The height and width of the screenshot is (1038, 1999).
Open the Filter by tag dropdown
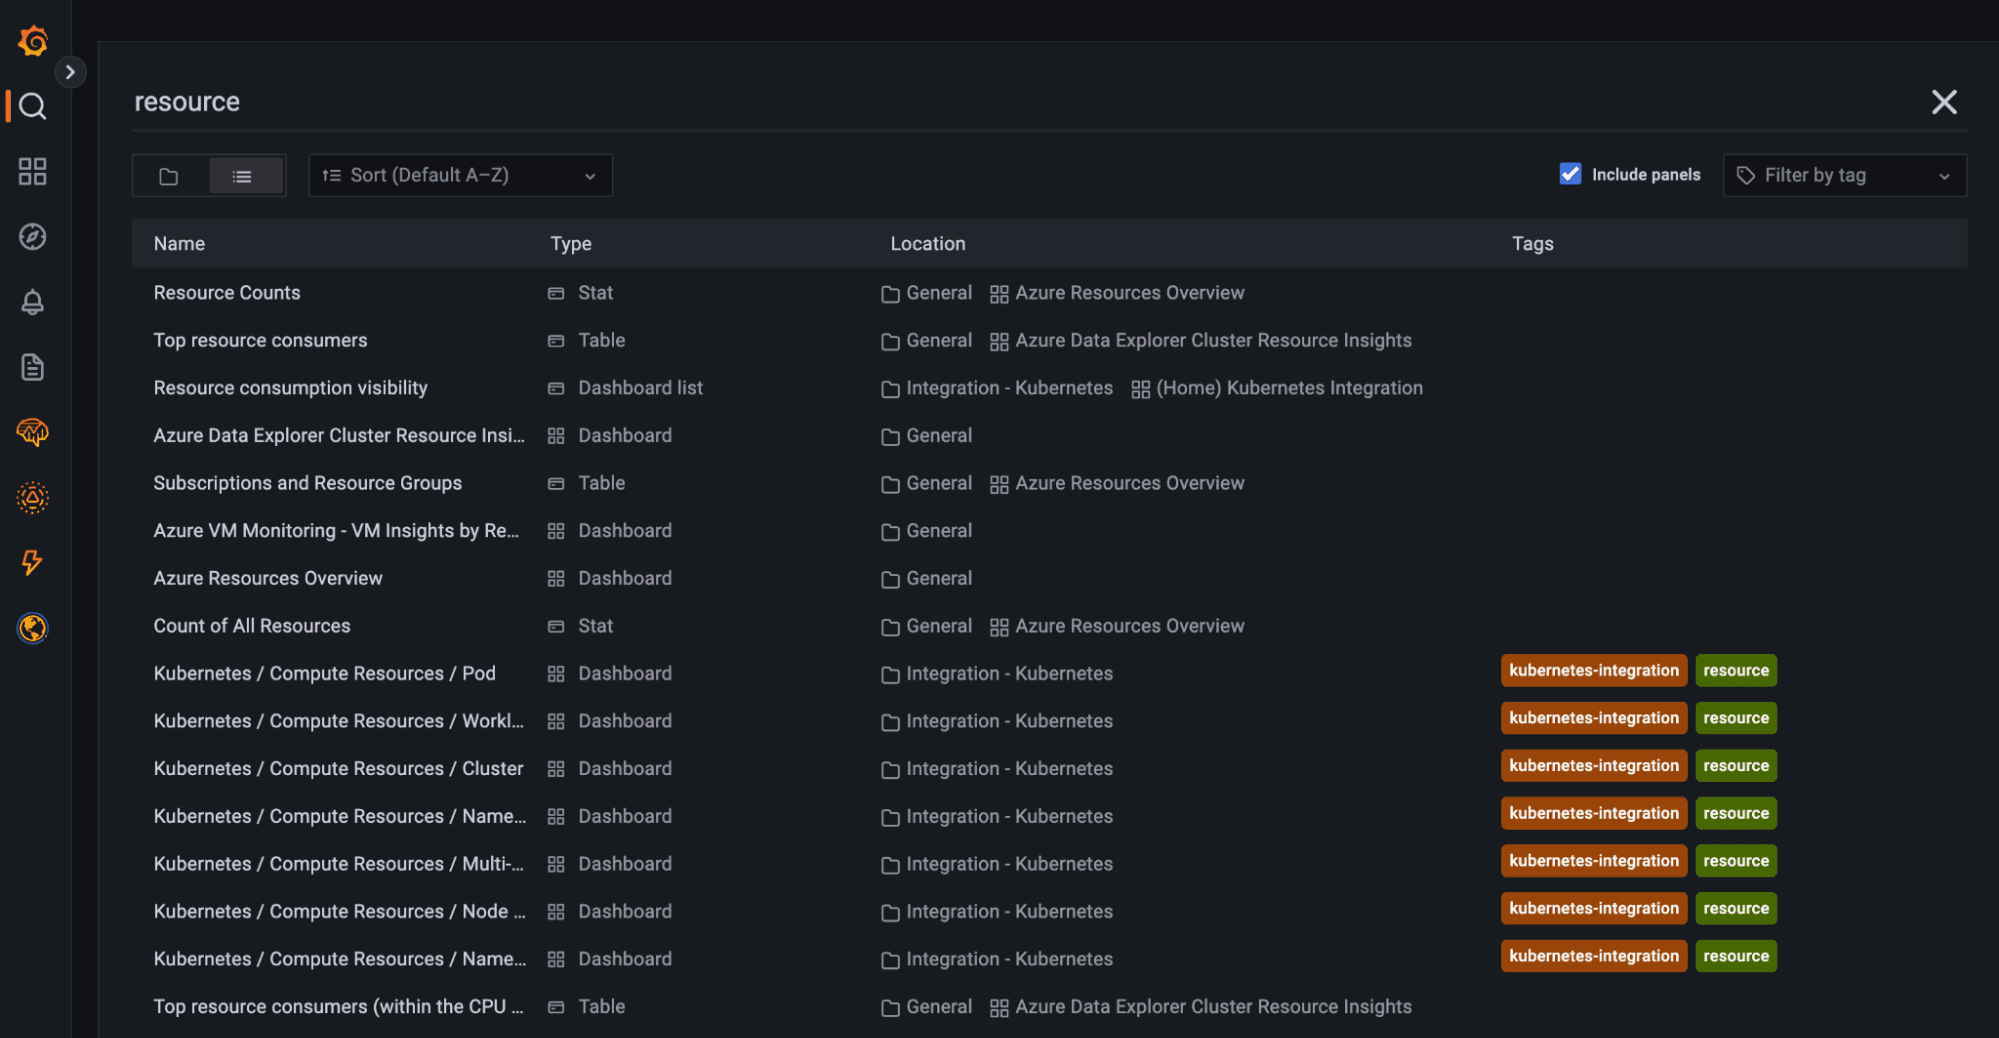tap(1844, 176)
